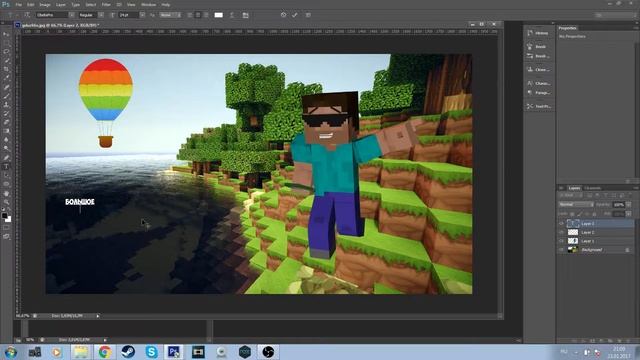Select the Properties panel tab

click(x=567, y=28)
